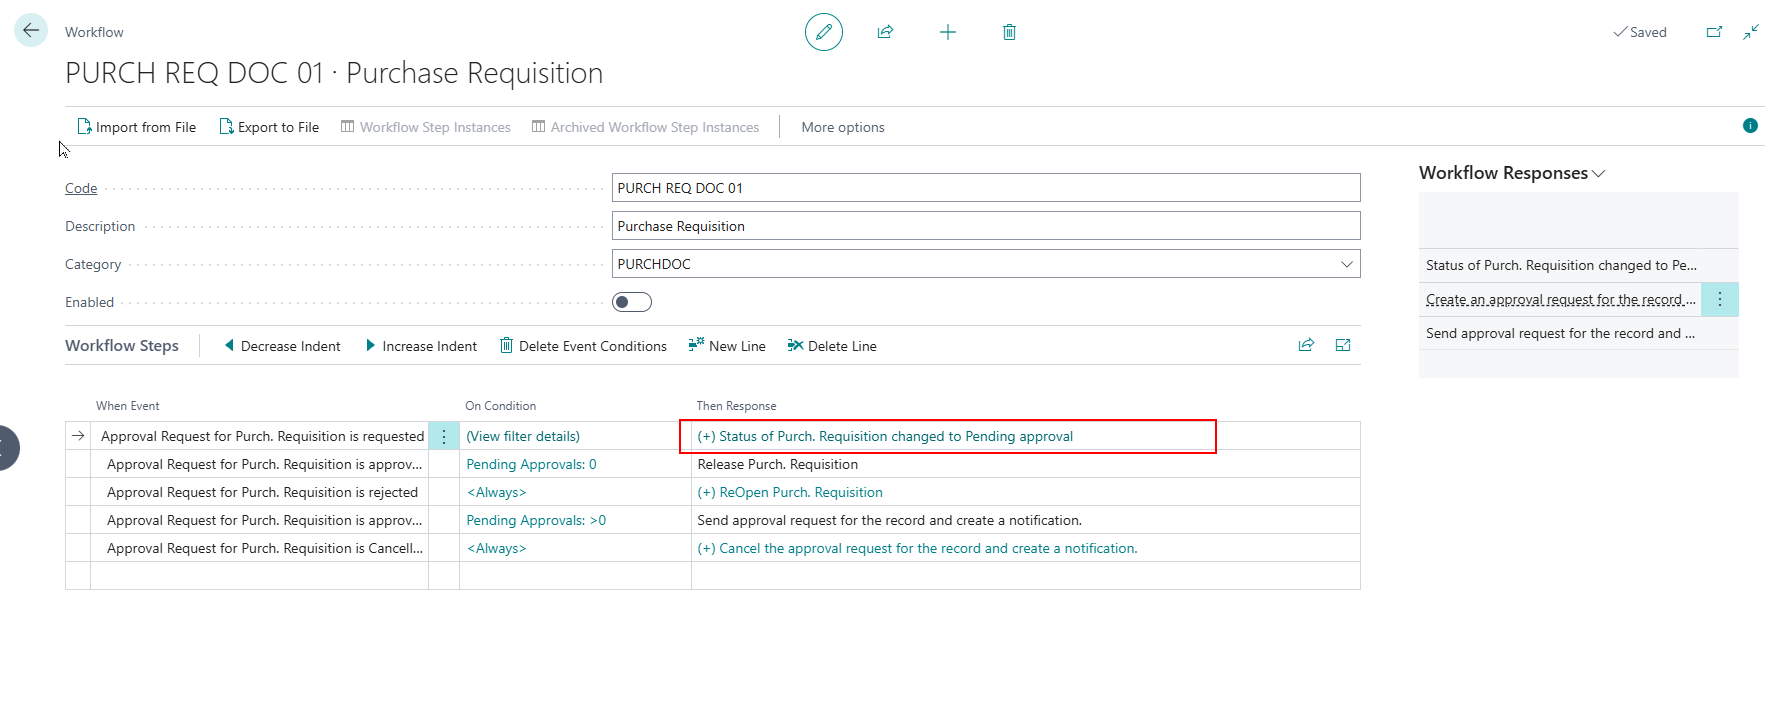Toggle the Enabled switch

point(631,302)
